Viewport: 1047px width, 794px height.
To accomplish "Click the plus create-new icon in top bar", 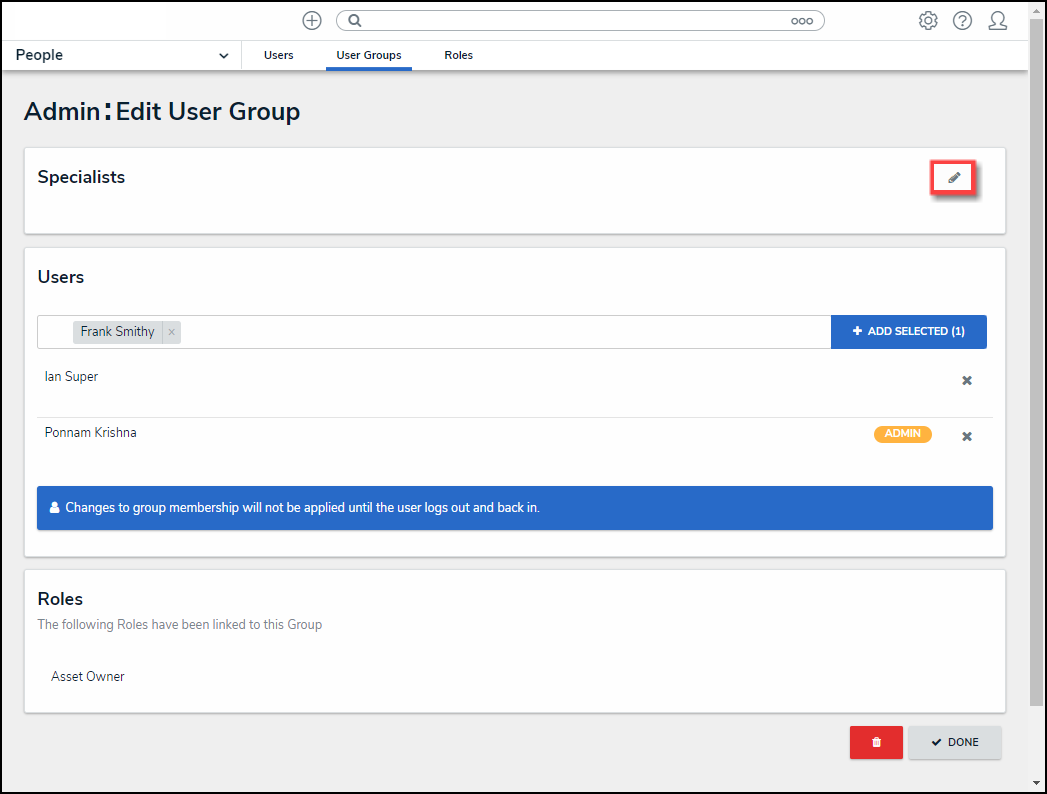I will click(x=312, y=20).
